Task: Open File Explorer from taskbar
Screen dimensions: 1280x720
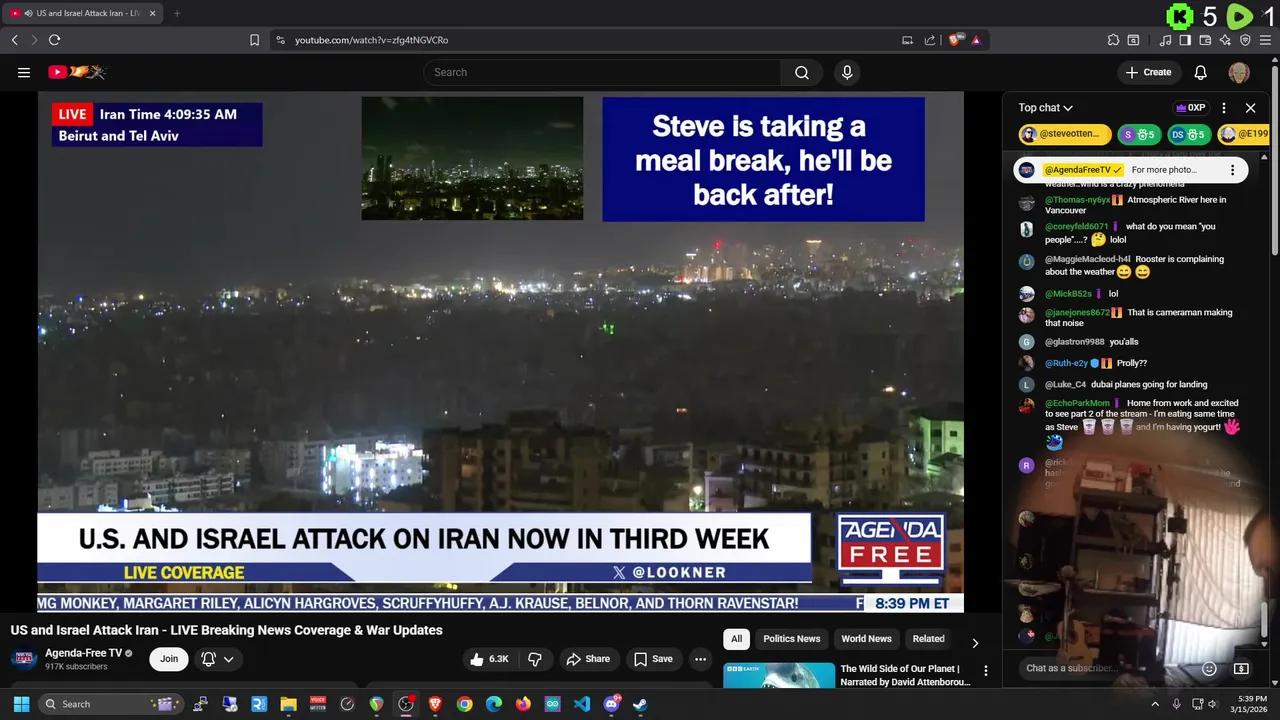Action: [x=288, y=704]
